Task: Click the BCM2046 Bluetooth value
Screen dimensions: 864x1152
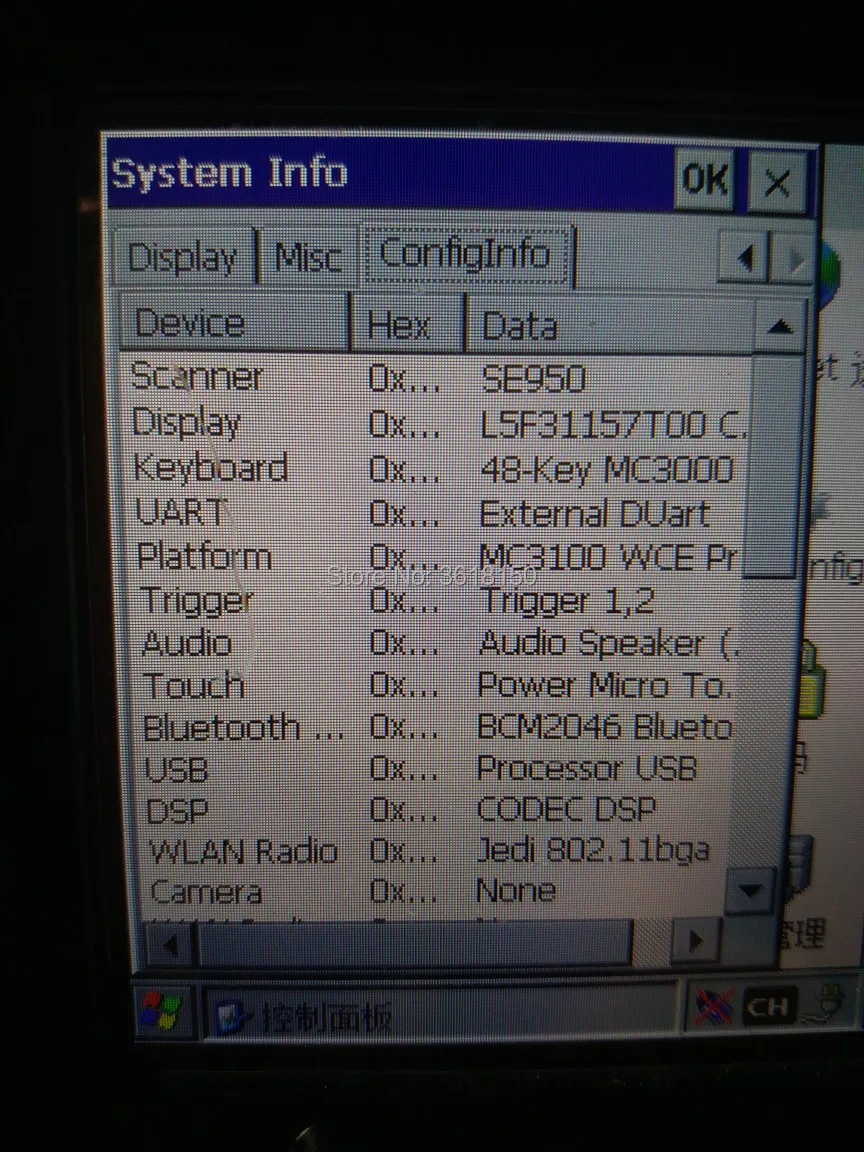Action: pyautogui.click(x=605, y=727)
